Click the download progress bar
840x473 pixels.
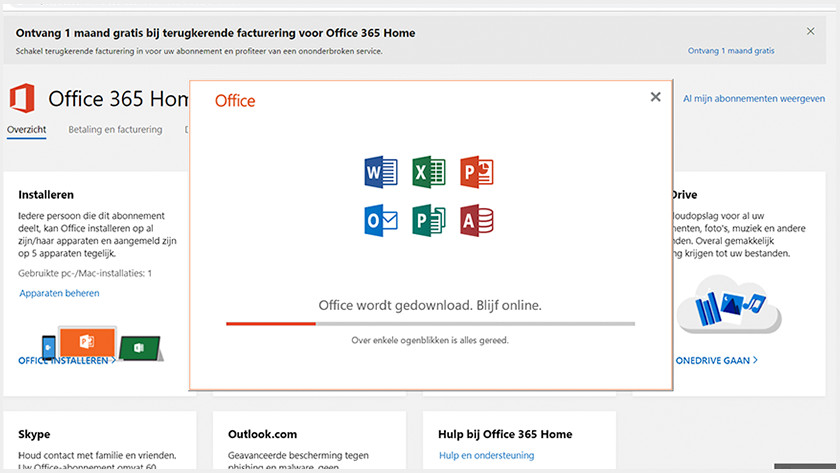click(x=430, y=324)
